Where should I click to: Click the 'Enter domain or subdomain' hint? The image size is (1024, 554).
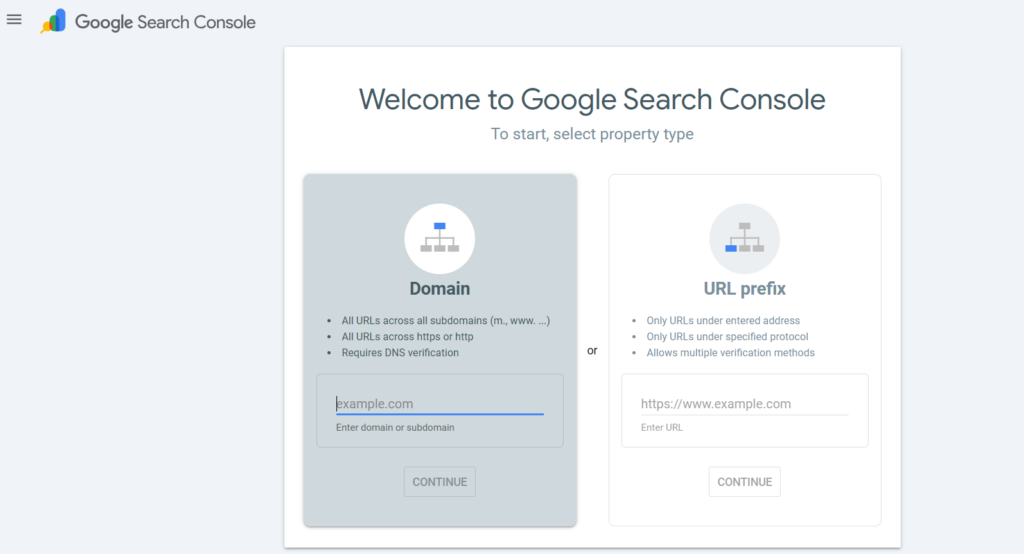coord(395,427)
